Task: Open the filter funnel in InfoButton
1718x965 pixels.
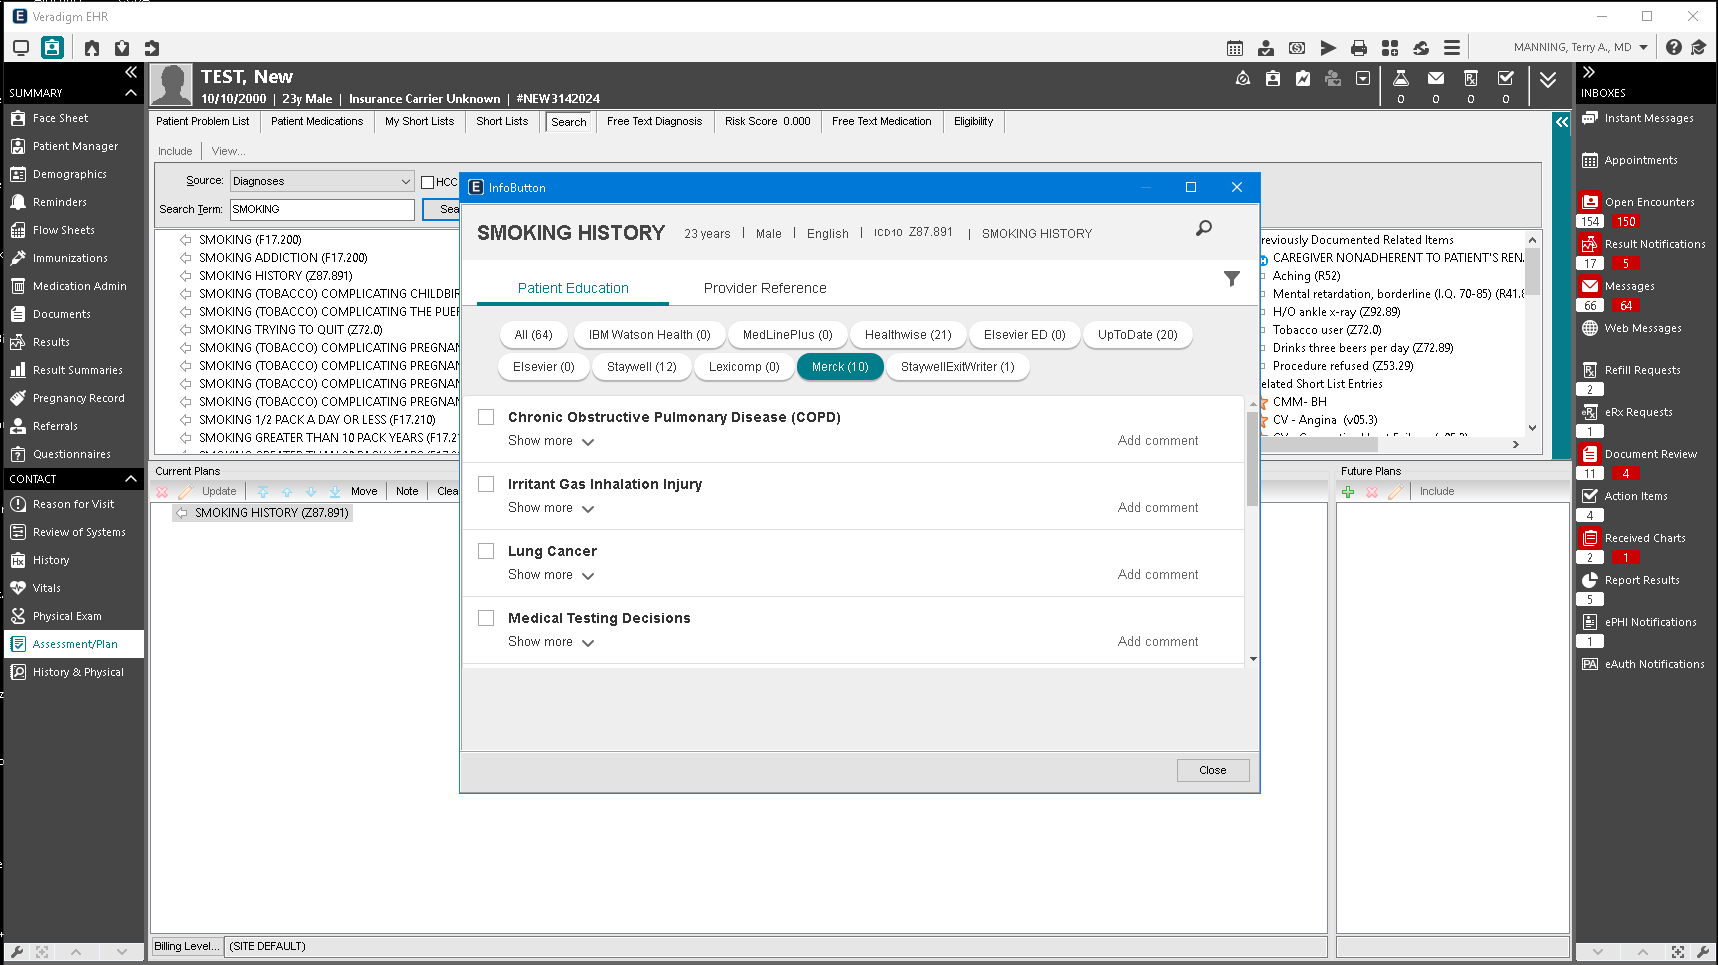Action: (x=1232, y=279)
